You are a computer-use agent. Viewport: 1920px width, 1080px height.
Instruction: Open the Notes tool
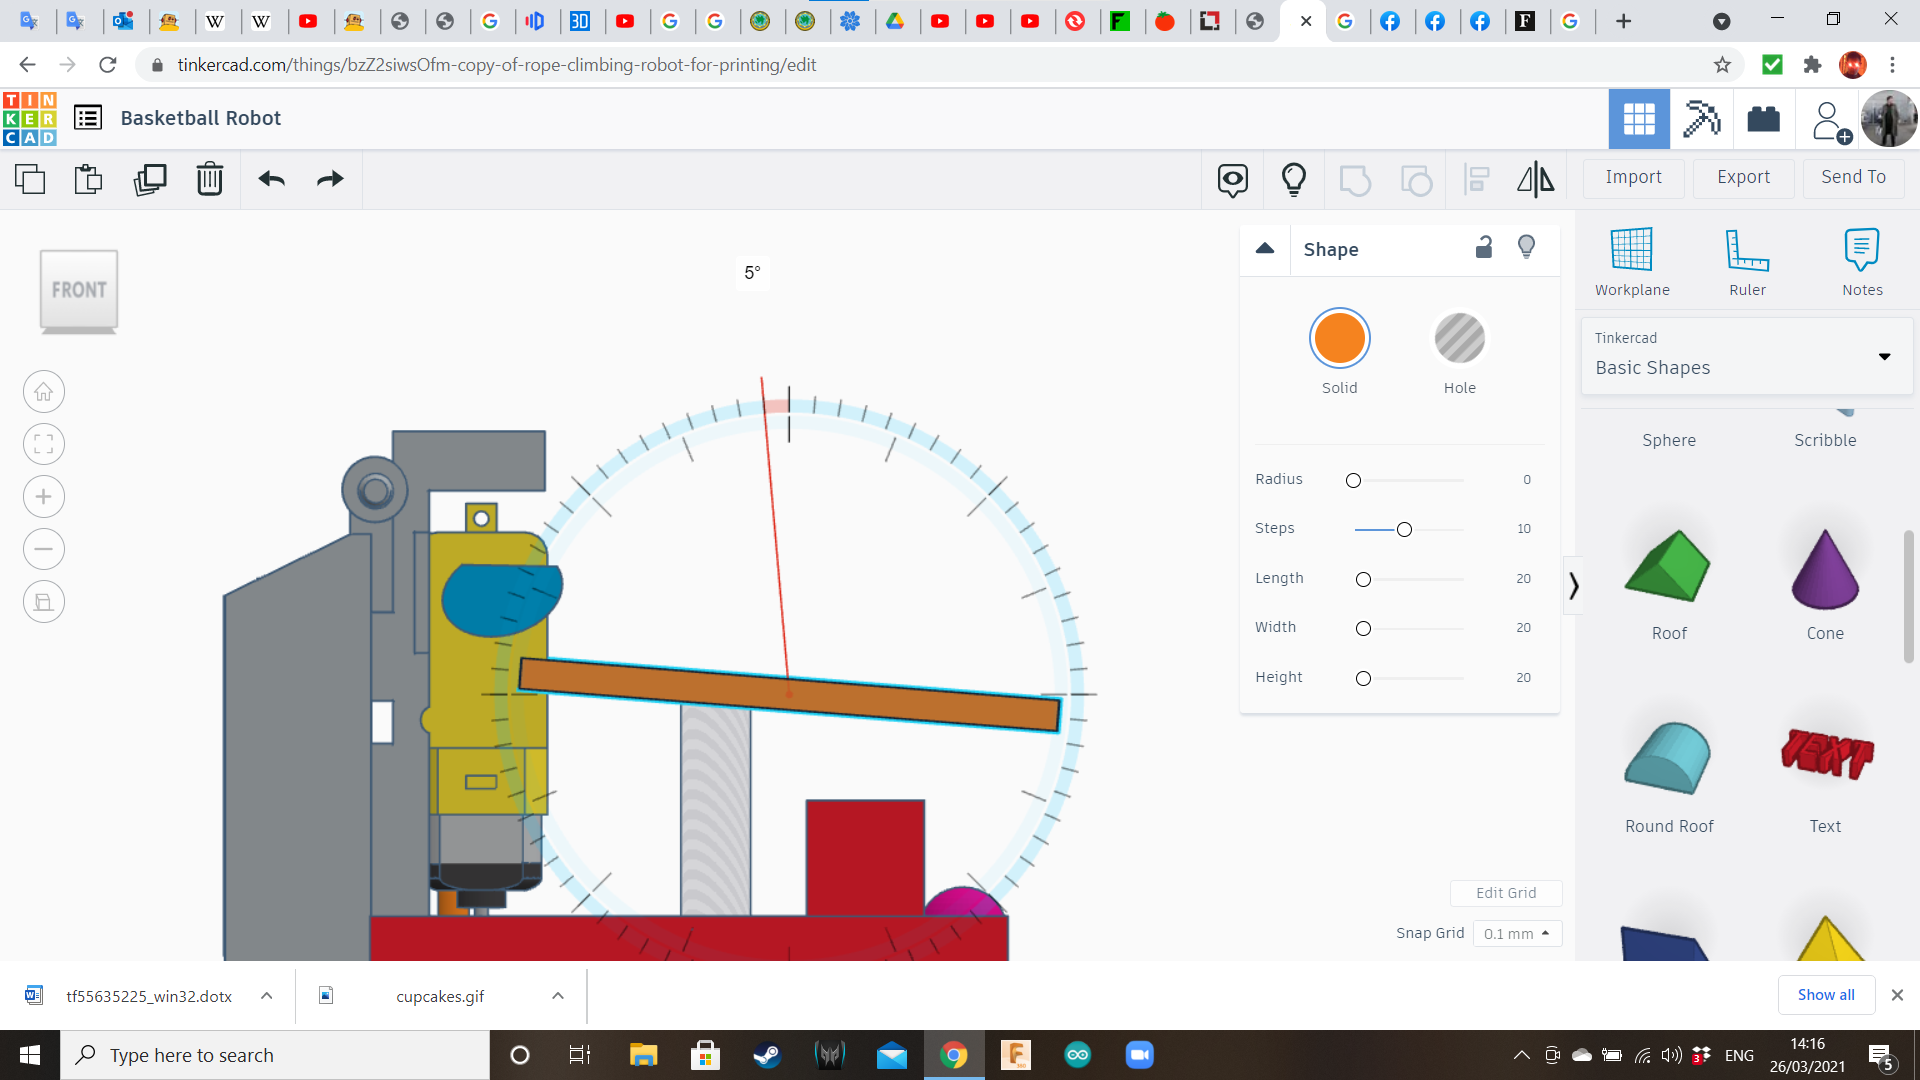click(x=1861, y=260)
